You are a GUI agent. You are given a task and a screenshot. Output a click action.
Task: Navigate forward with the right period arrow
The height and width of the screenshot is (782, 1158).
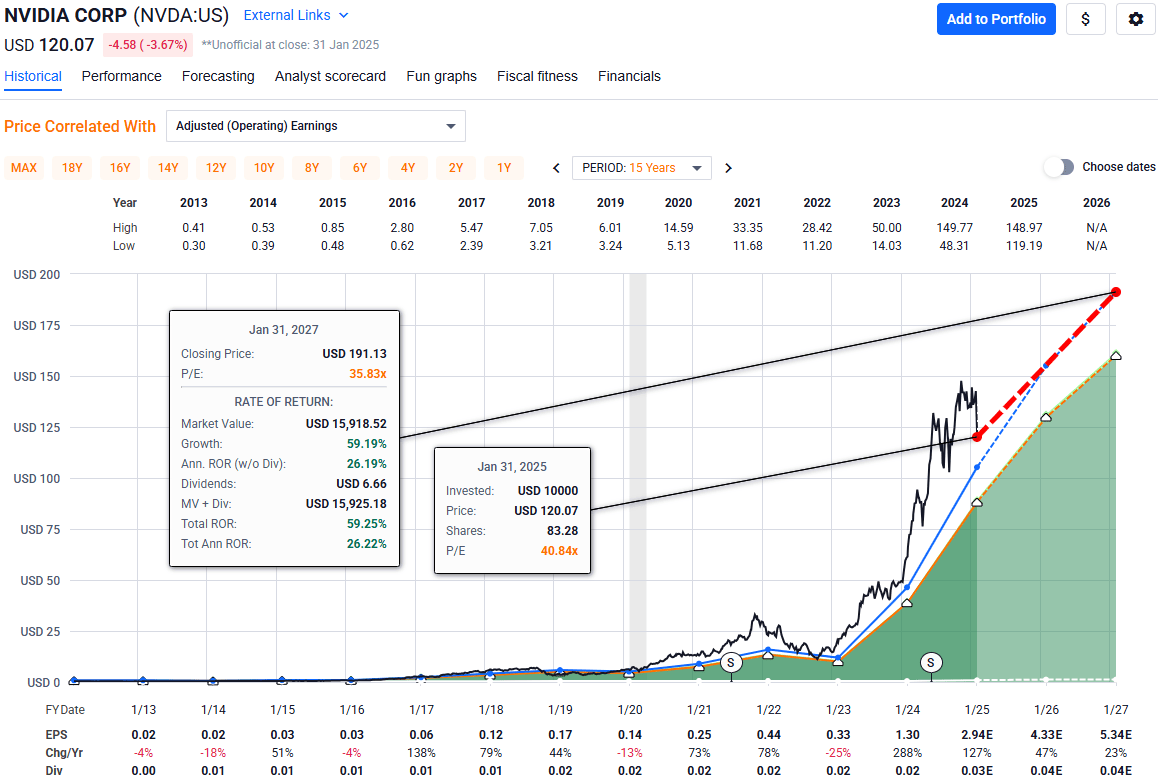[728, 167]
